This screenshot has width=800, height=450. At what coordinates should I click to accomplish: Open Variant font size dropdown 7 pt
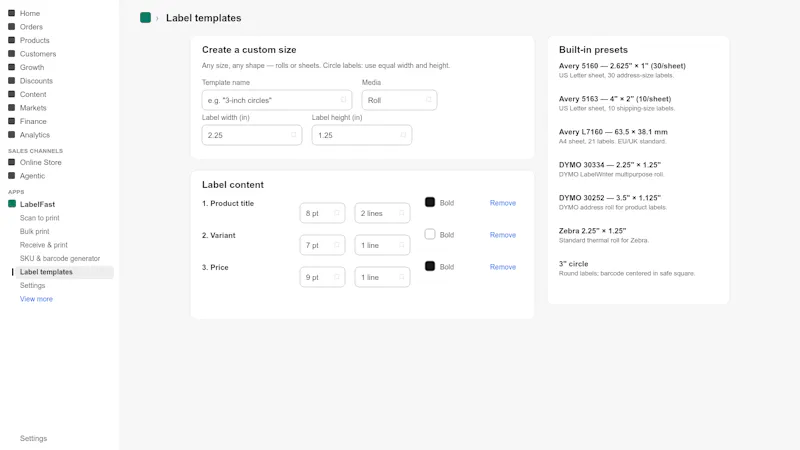pyautogui.click(x=322, y=245)
